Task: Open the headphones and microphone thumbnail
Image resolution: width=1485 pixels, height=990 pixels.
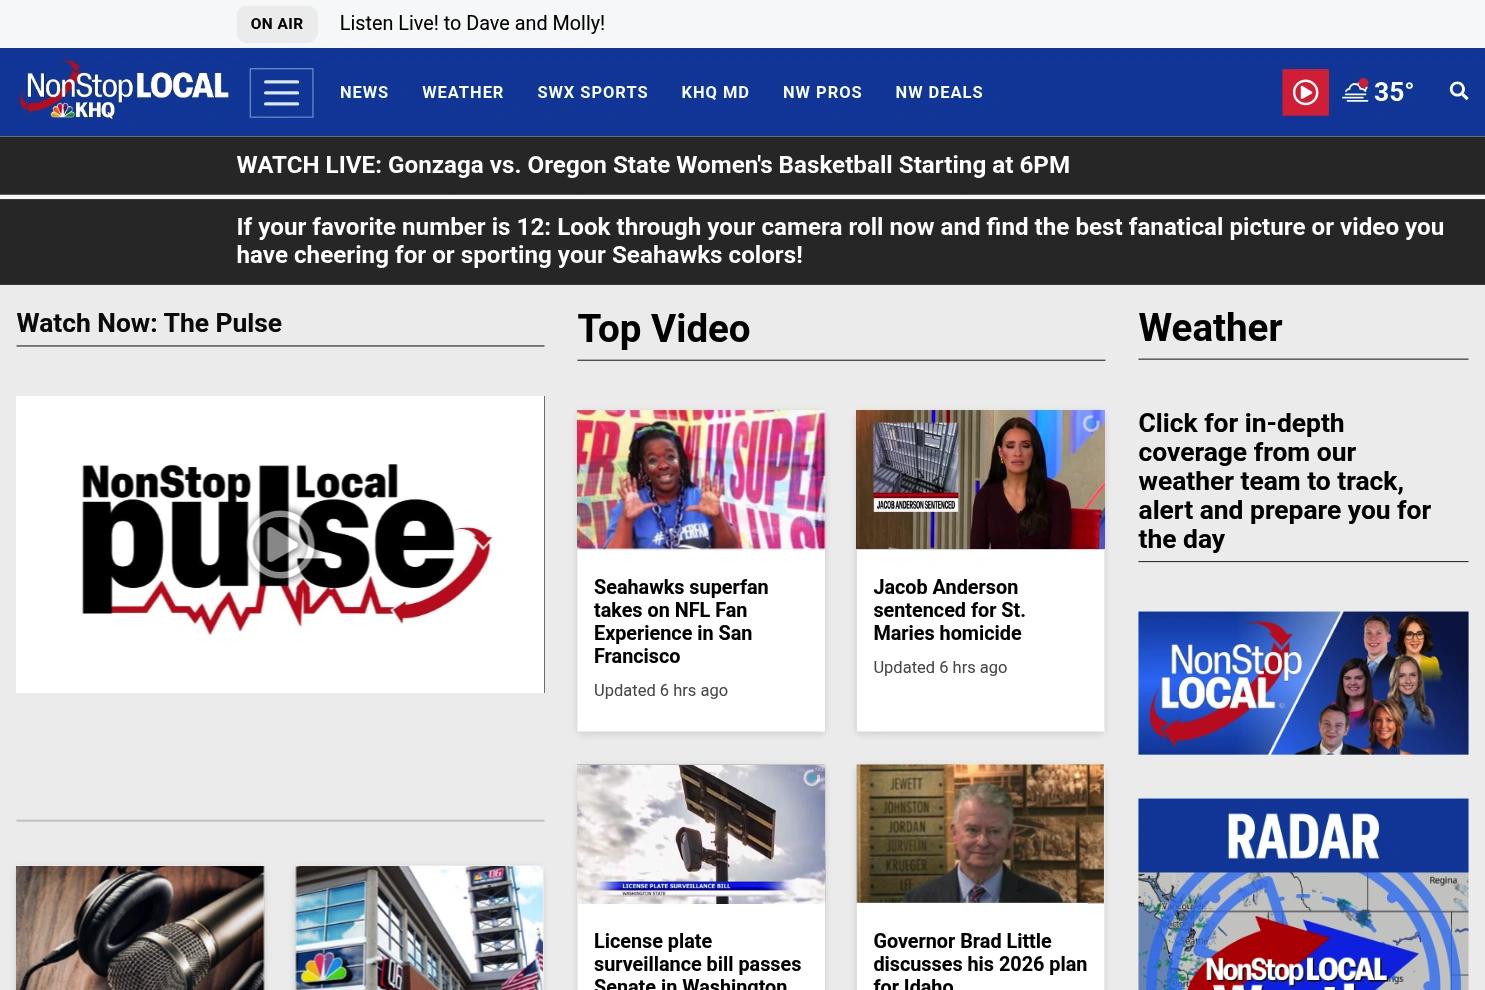Action: coord(140,928)
